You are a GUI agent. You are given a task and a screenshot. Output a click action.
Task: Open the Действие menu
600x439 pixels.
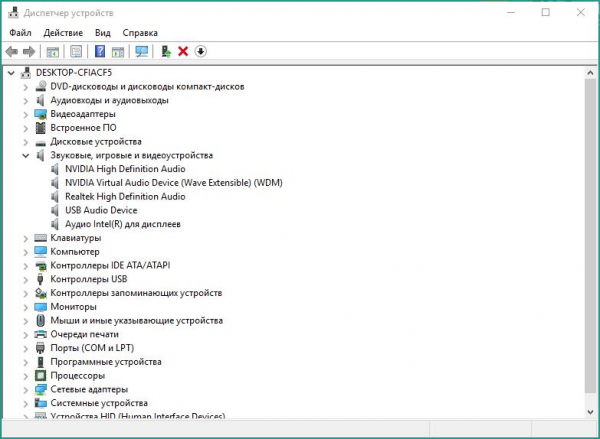[x=63, y=33]
